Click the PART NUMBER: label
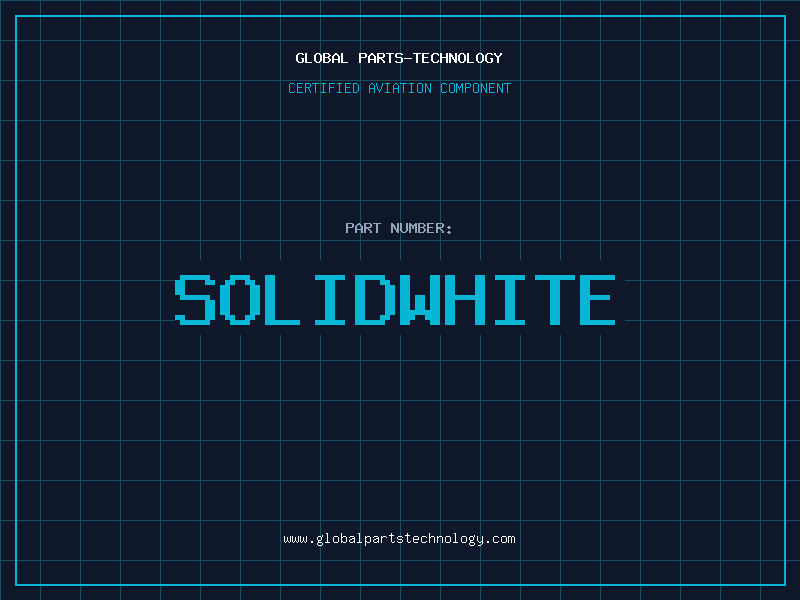 399,228
